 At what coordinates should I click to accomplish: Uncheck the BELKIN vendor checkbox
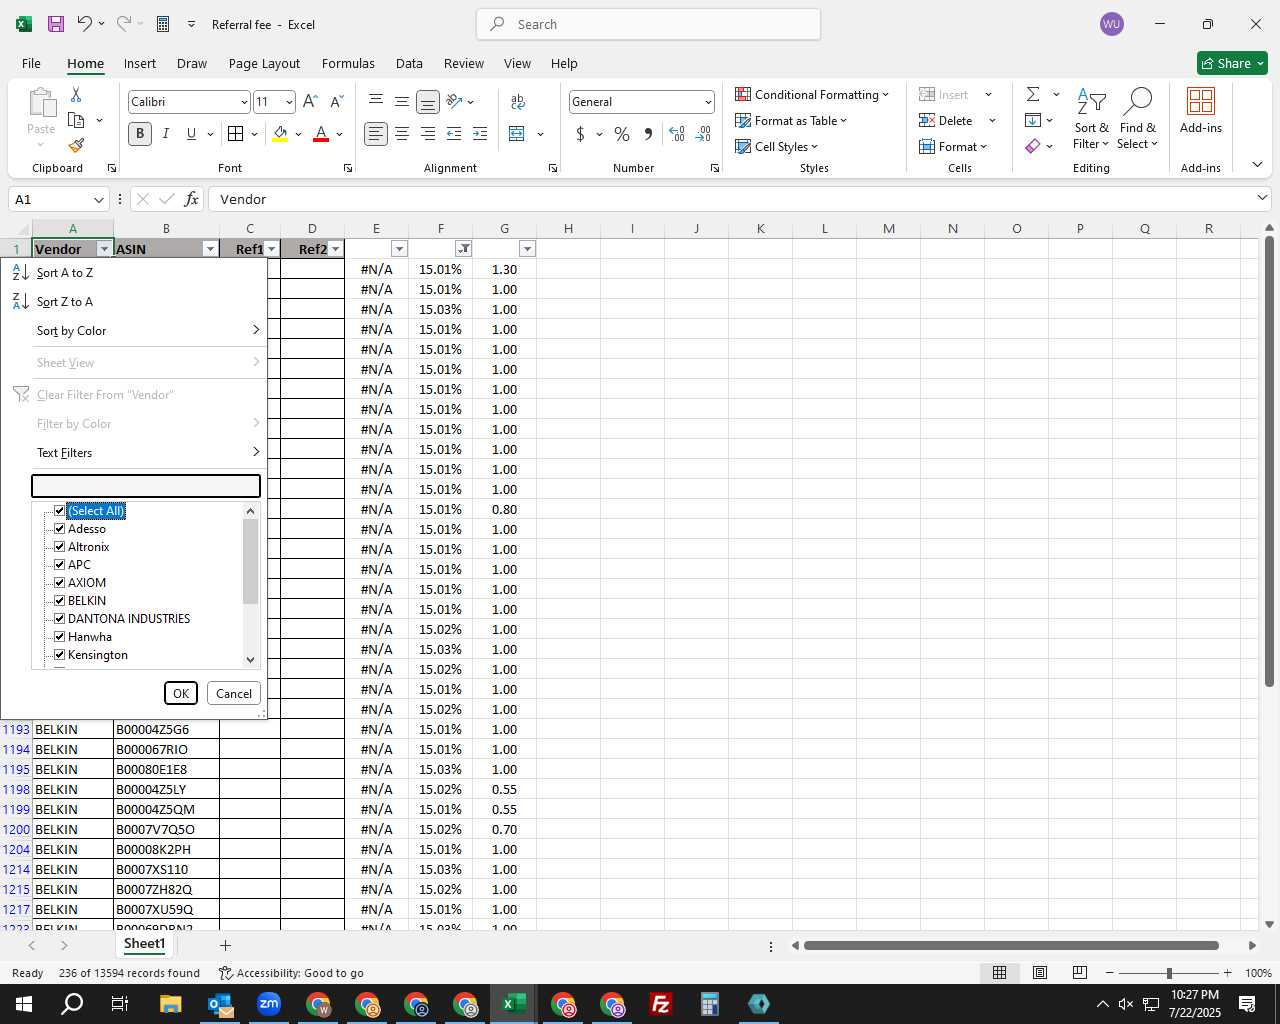point(59,601)
